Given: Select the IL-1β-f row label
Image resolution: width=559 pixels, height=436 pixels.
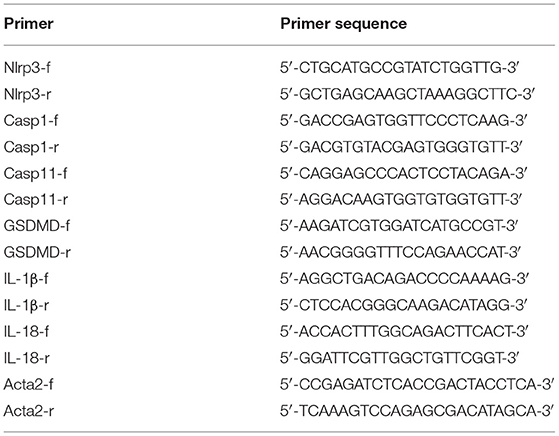Looking at the screenshot, I should point(26,279).
